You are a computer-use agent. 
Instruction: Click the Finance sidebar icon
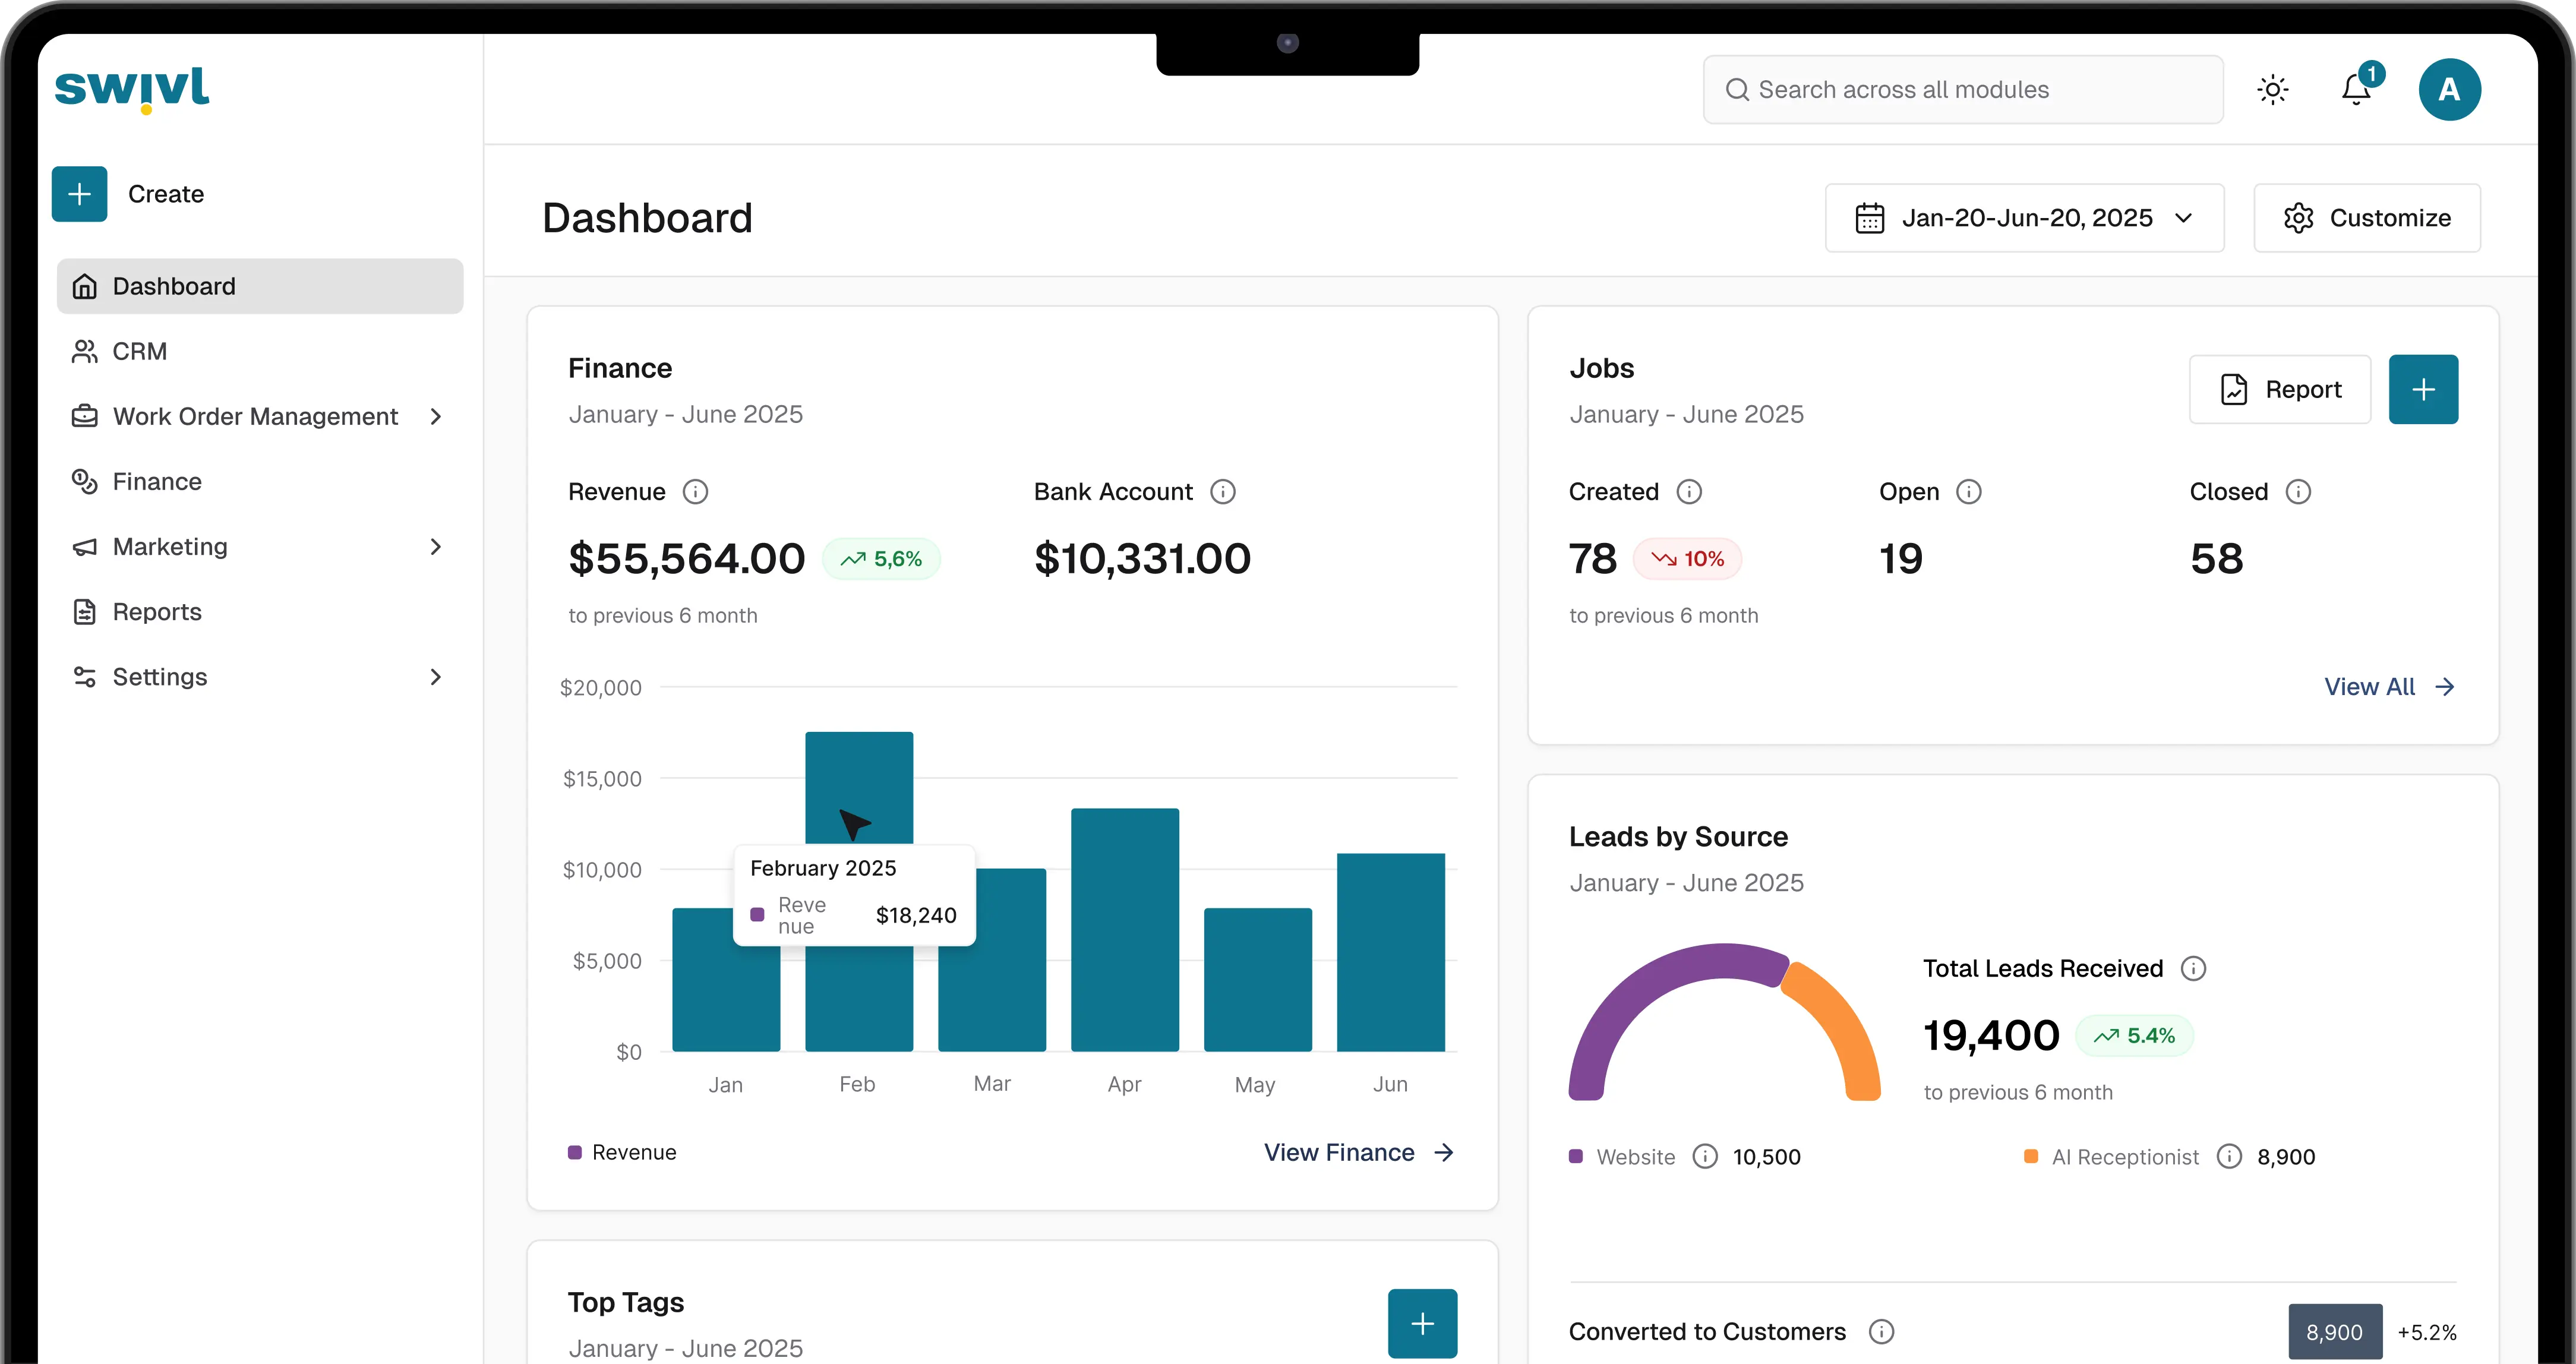[85, 481]
